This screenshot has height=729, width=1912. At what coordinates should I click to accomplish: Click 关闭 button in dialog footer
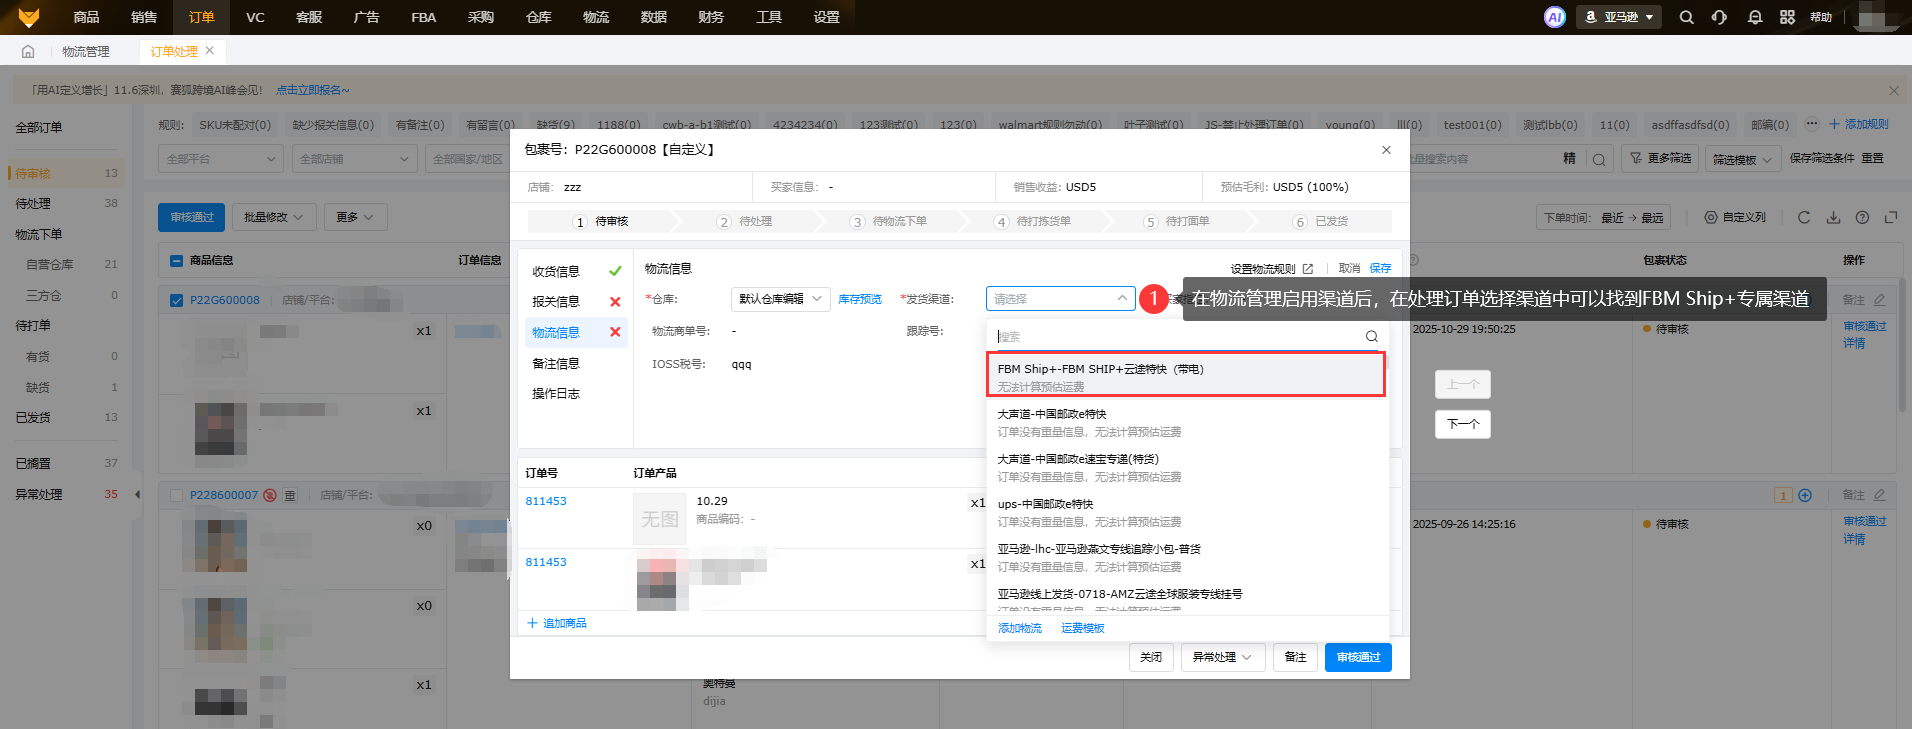1151,657
